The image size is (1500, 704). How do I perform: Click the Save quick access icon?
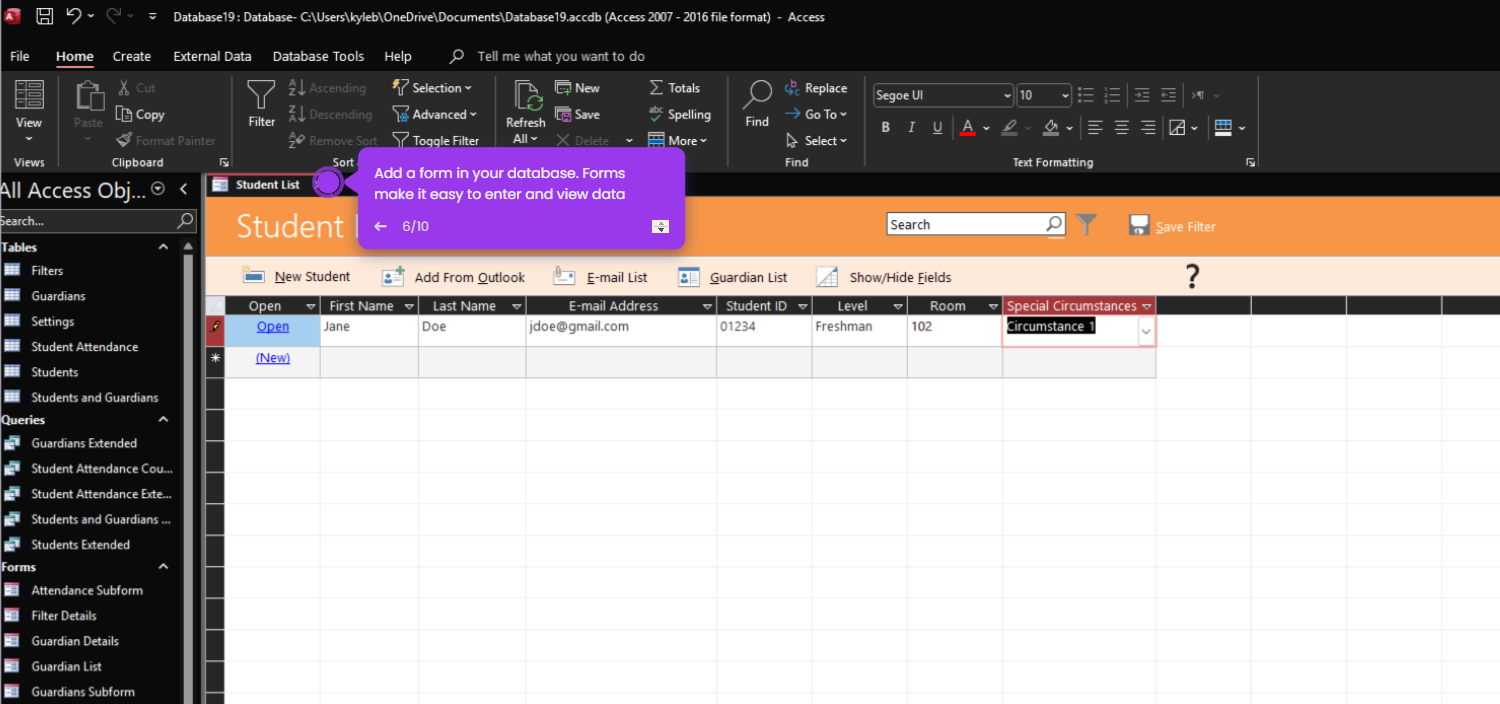[x=45, y=16]
